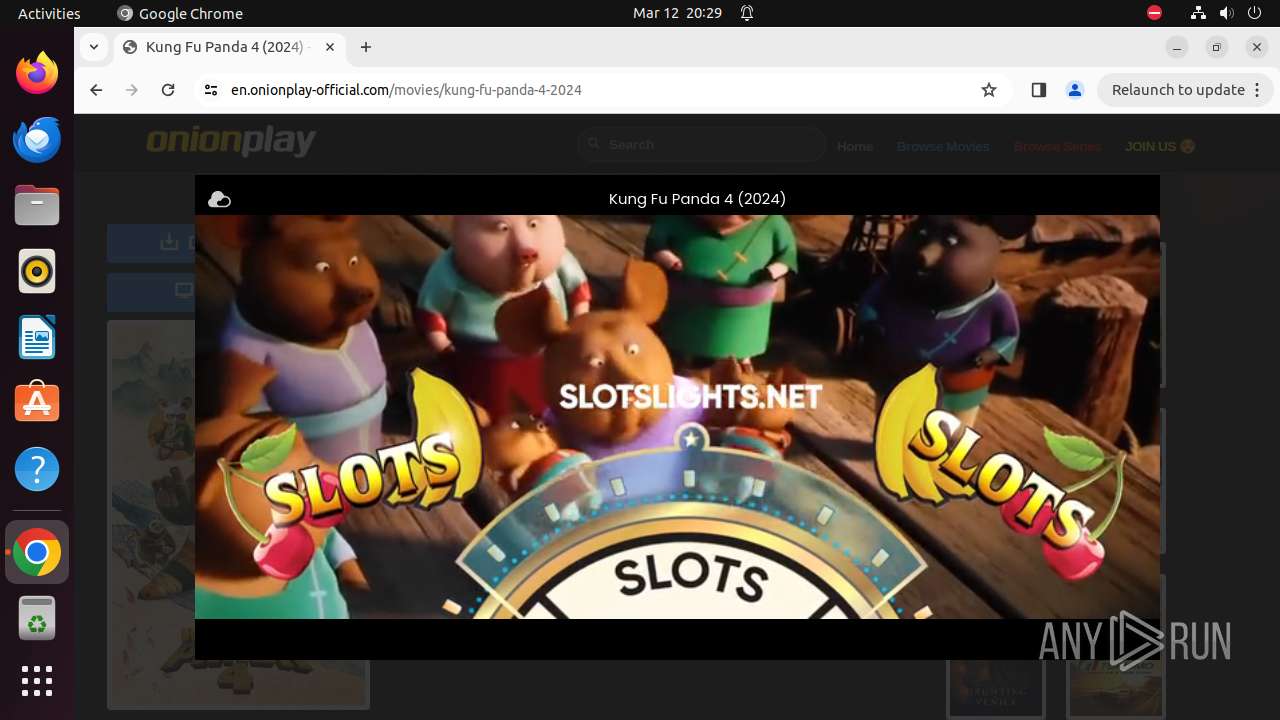
Task: Open Browse Movies menu link
Action: point(943,146)
